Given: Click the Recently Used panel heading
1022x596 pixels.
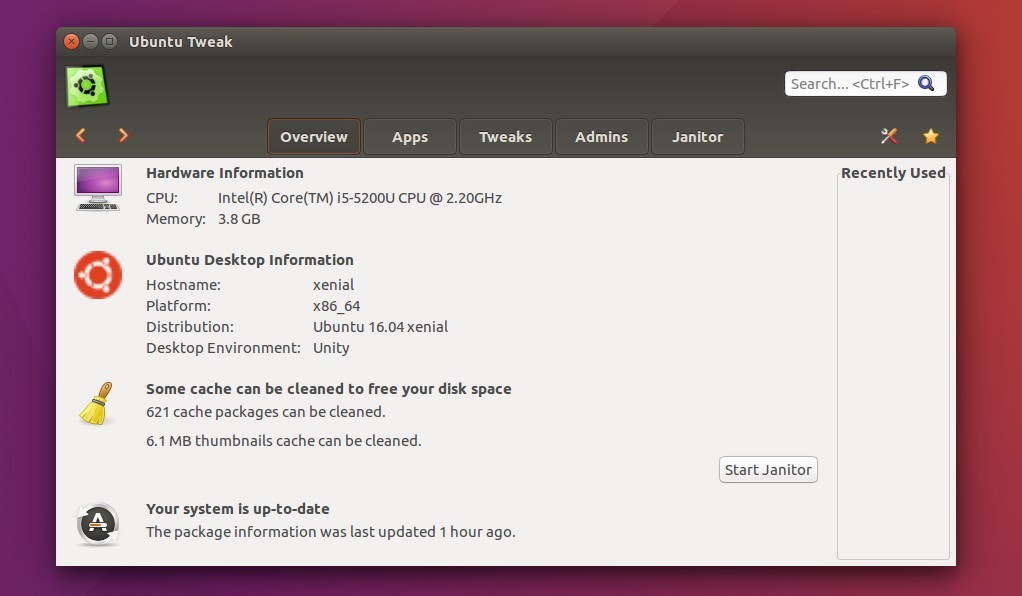Looking at the screenshot, I should click(893, 173).
